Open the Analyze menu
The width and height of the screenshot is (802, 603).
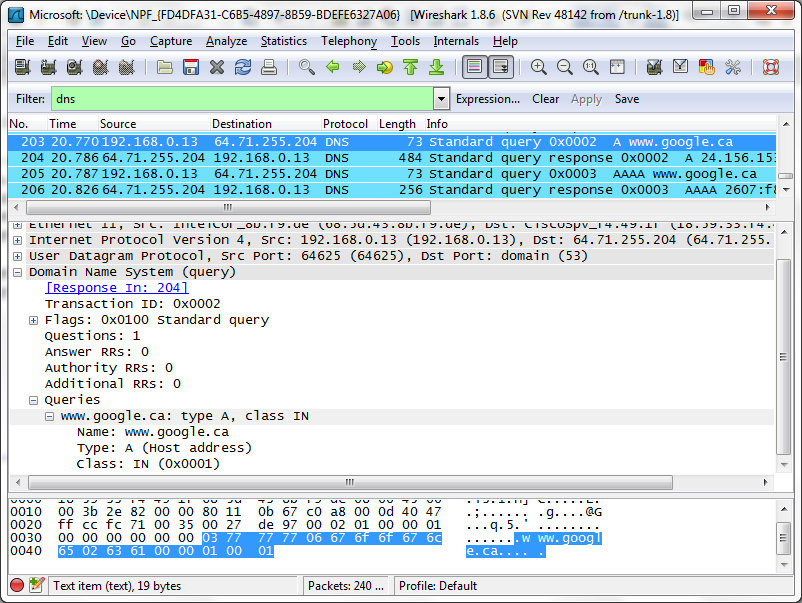click(x=226, y=41)
